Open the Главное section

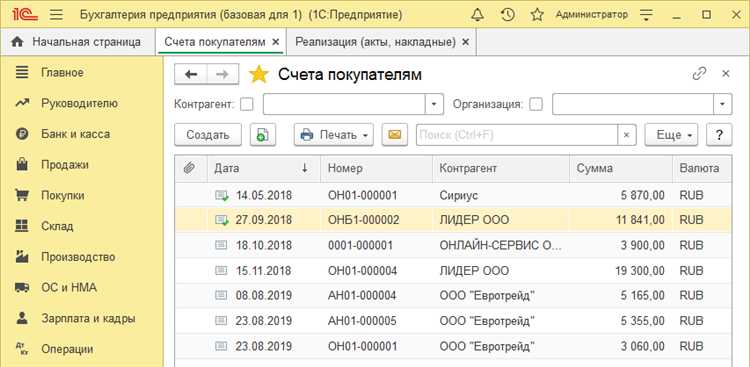pos(62,73)
